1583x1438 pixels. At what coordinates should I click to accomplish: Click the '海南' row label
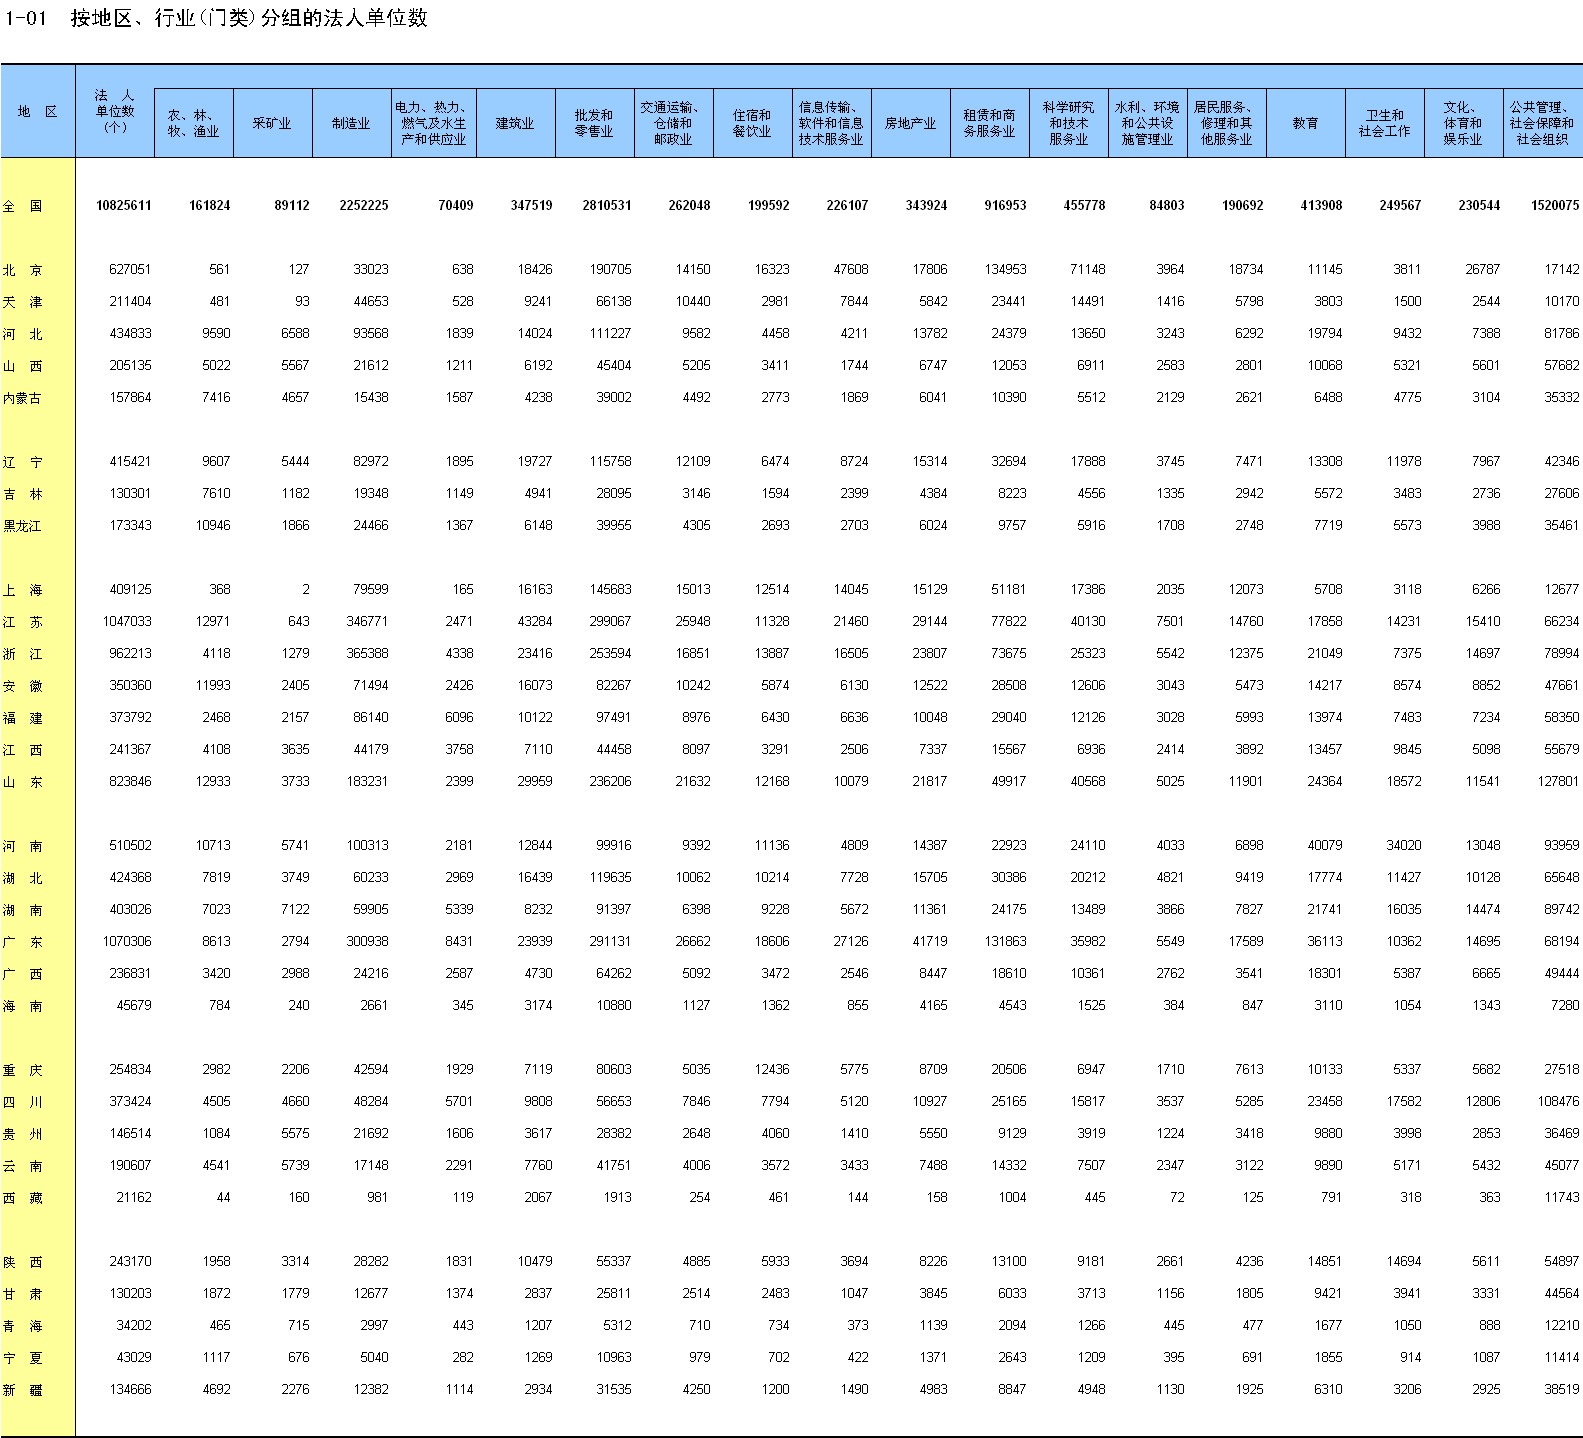coord(22,1006)
